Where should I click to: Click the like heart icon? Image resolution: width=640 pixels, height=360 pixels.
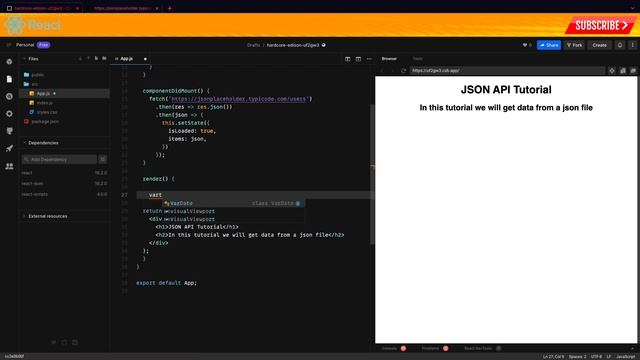525,45
